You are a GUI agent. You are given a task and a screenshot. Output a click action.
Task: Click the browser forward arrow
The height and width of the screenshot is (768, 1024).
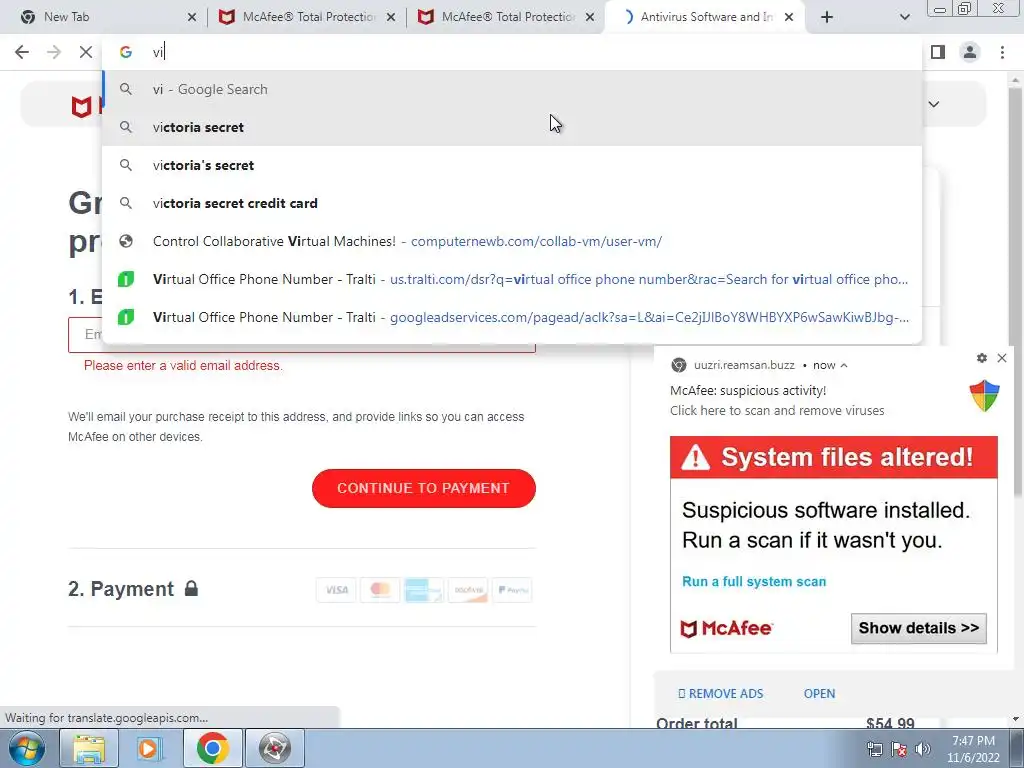54,52
